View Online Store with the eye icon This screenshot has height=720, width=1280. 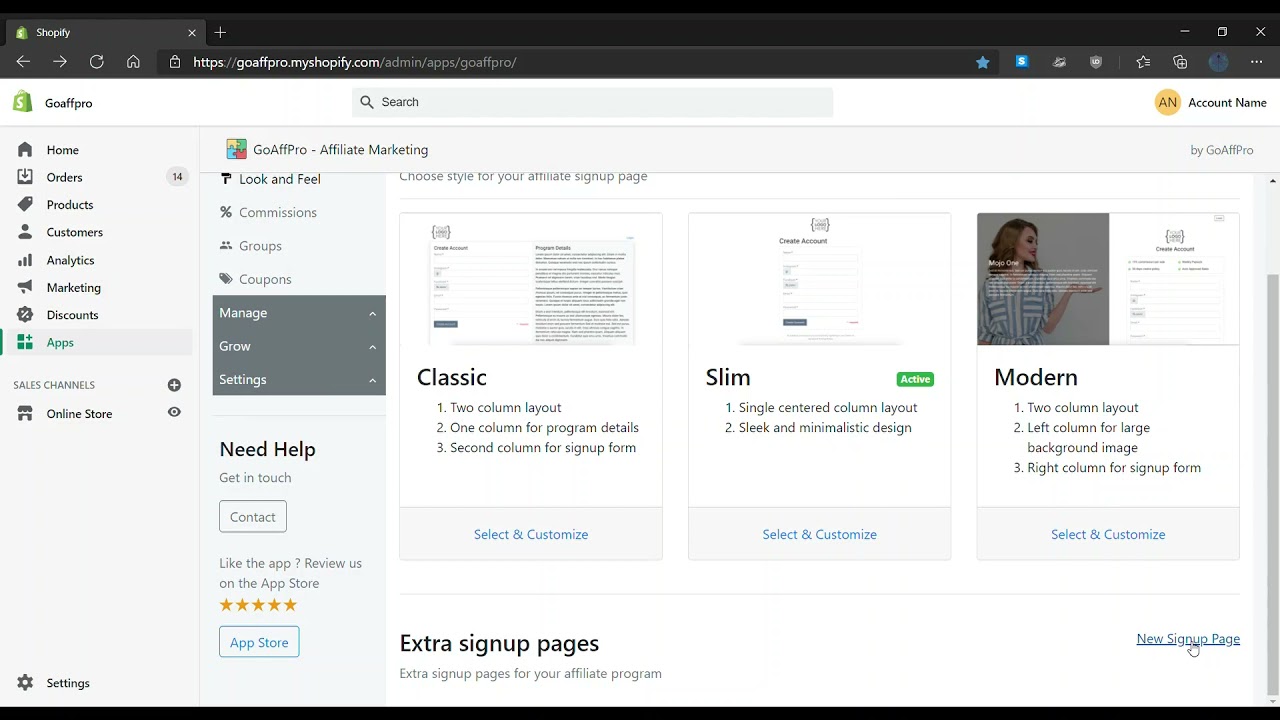click(174, 412)
